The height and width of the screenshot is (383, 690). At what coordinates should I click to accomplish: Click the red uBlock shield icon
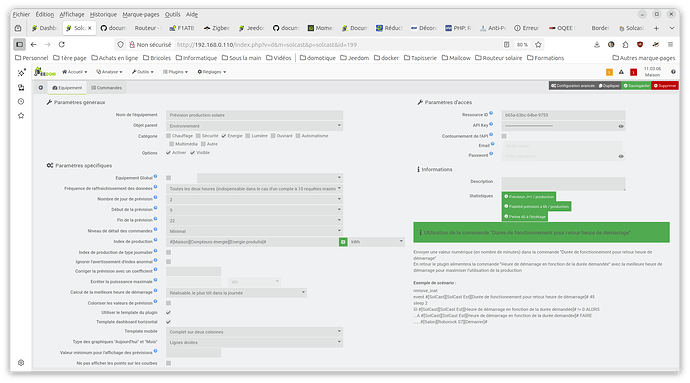coord(640,44)
